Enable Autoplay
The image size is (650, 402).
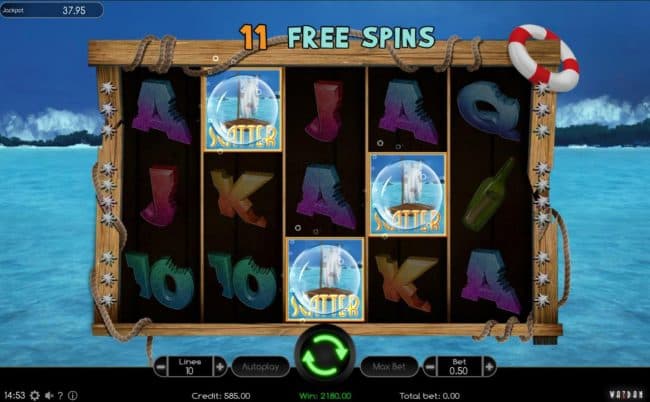[x=260, y=367]
